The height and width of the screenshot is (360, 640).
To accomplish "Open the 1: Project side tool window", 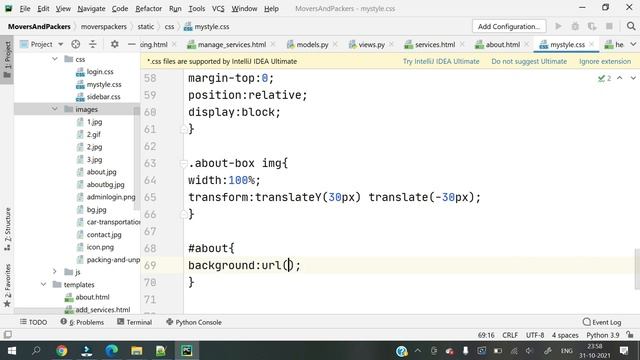I will point(7,59).
